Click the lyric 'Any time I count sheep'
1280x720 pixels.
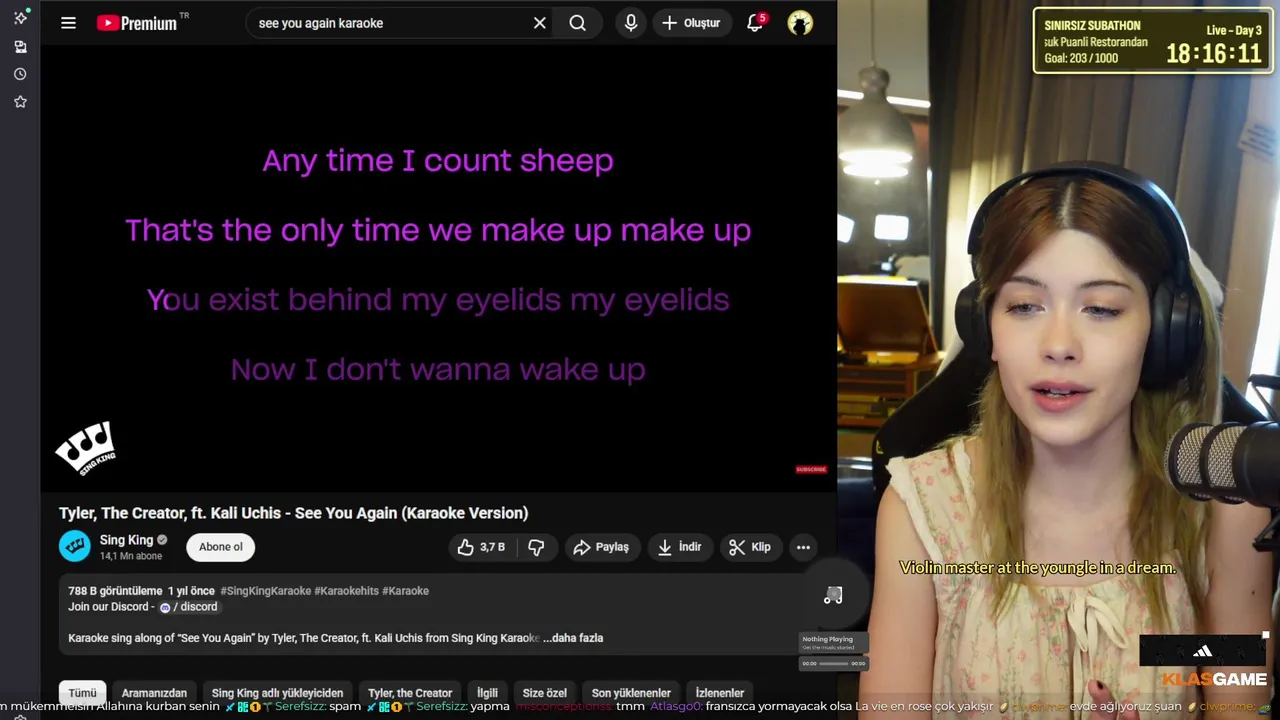(x=438, y=160)
